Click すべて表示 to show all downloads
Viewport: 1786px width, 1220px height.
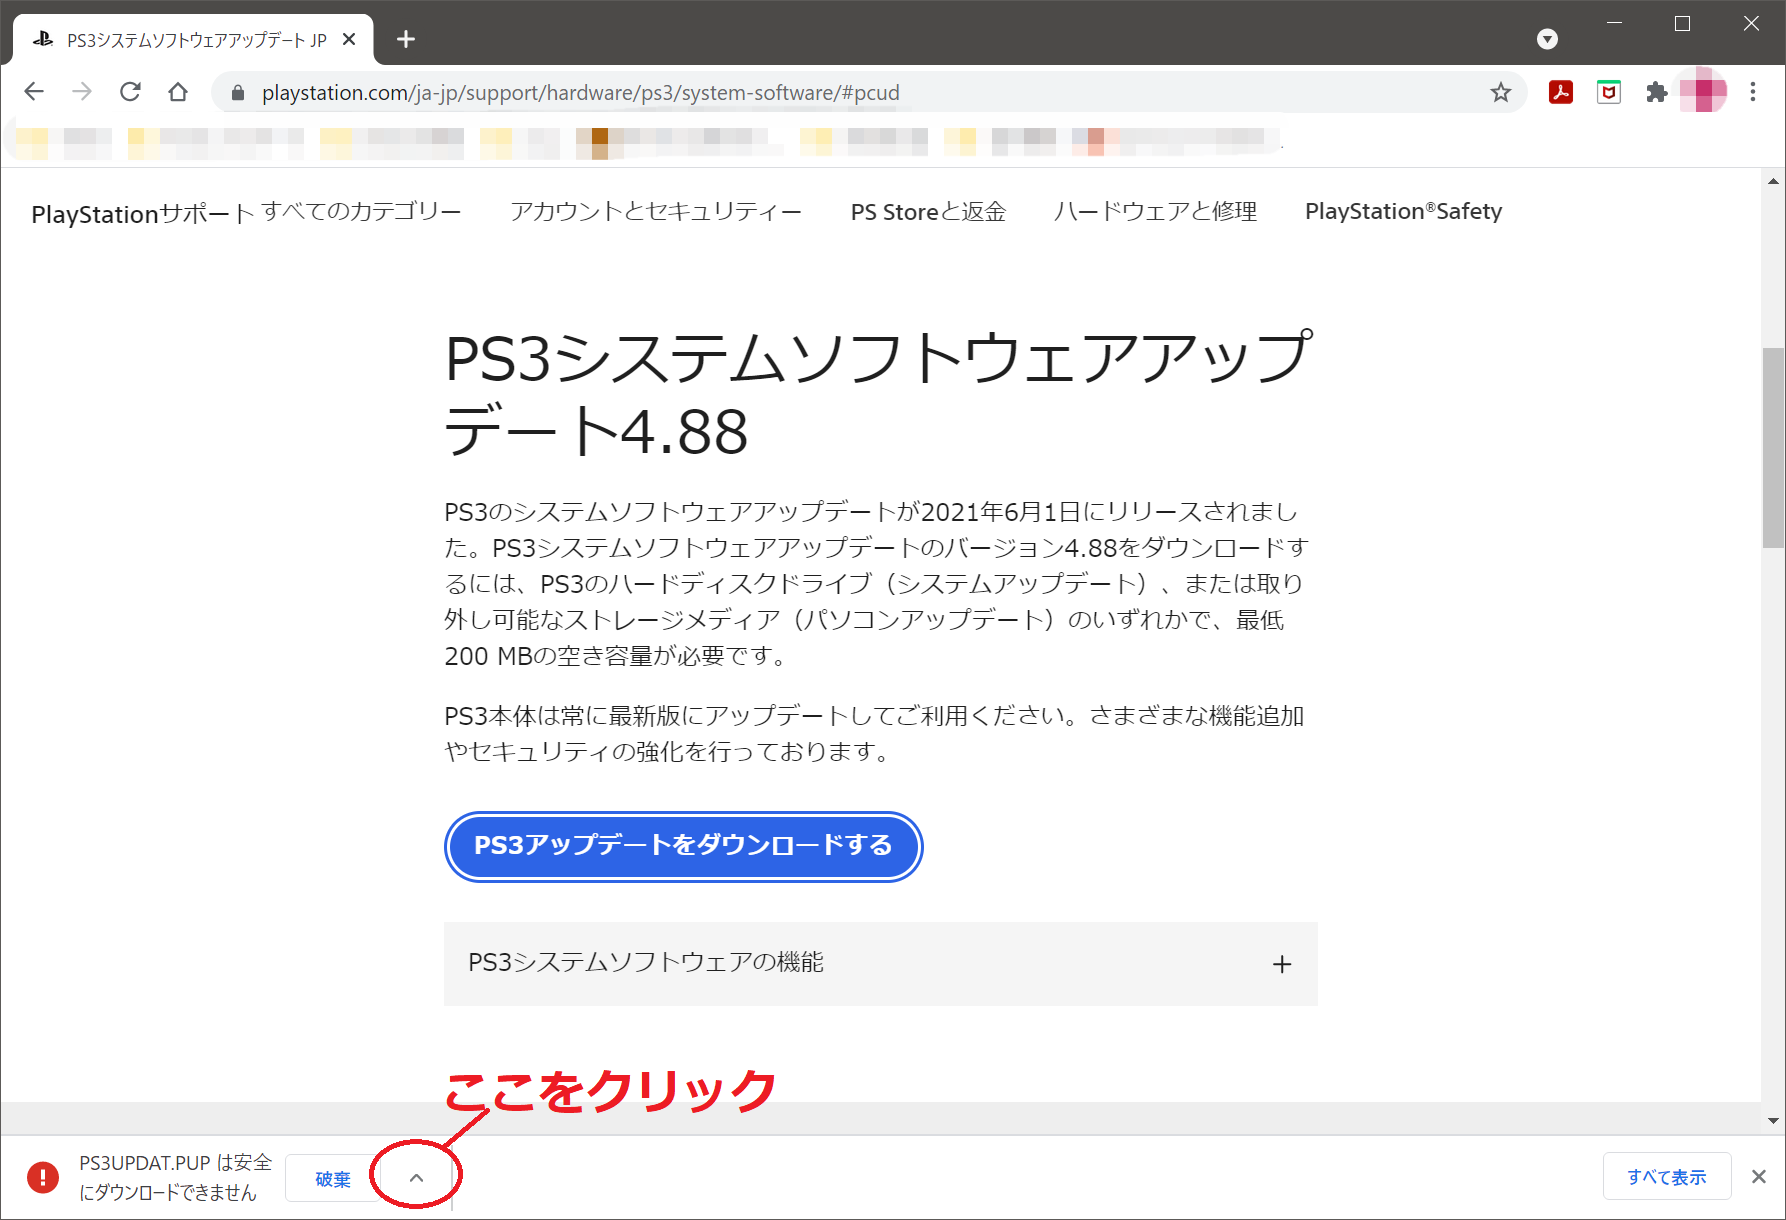click(1666, 1177)
